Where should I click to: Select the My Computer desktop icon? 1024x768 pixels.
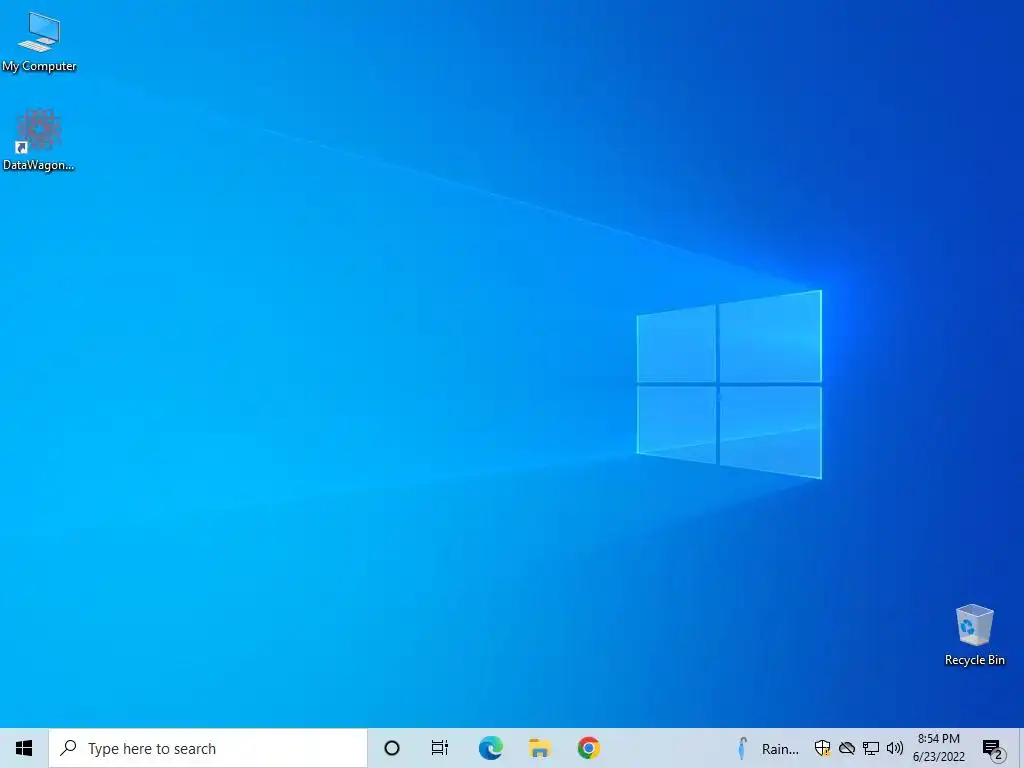[39, 40]
